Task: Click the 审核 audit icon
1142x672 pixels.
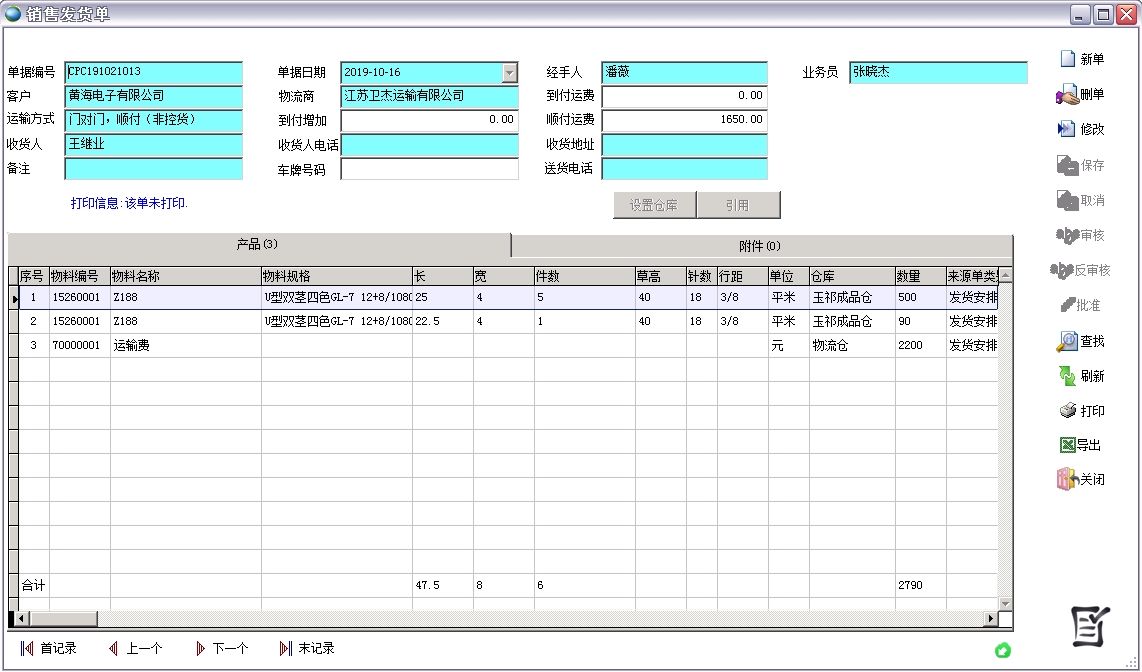Action: (1084, 233)
